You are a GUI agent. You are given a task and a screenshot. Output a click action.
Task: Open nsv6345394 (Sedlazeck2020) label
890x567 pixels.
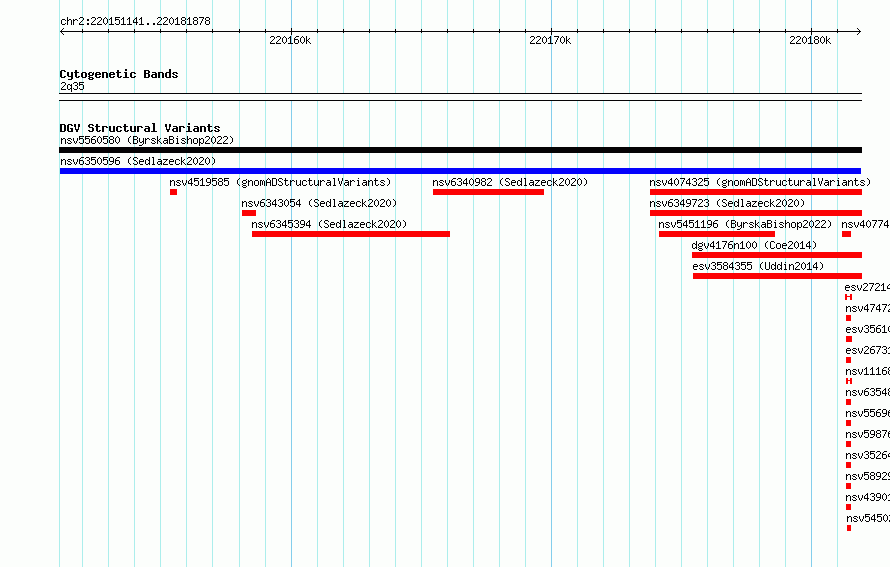(x=329, y=224)
